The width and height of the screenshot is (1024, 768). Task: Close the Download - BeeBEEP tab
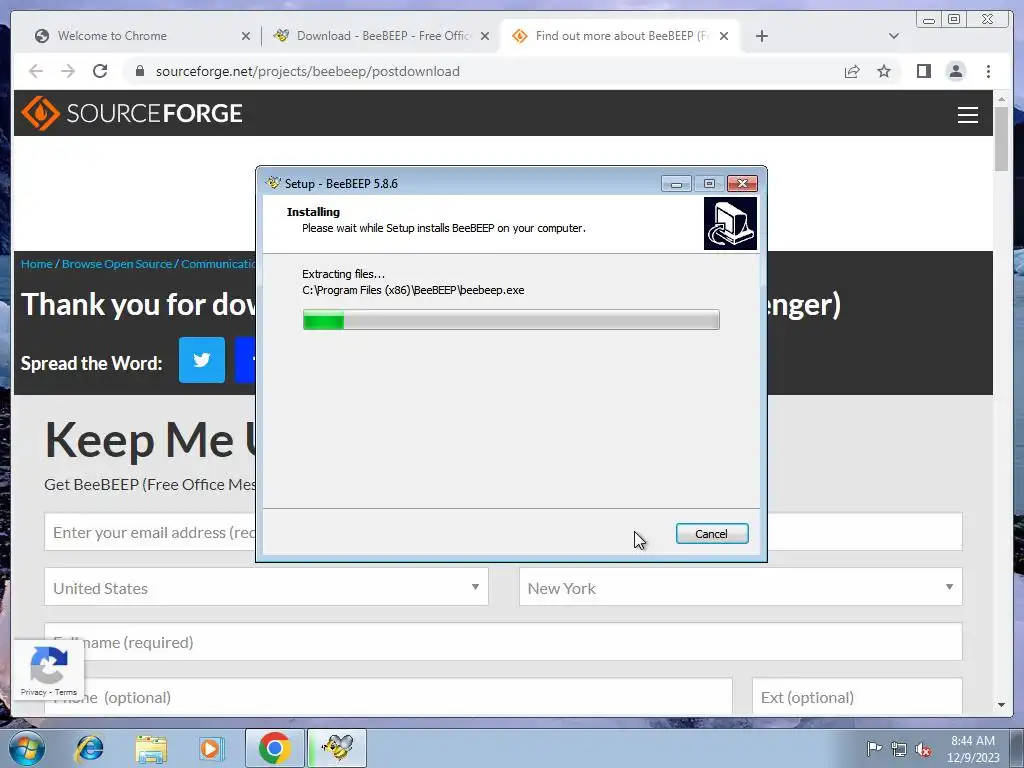click(485, 36)
